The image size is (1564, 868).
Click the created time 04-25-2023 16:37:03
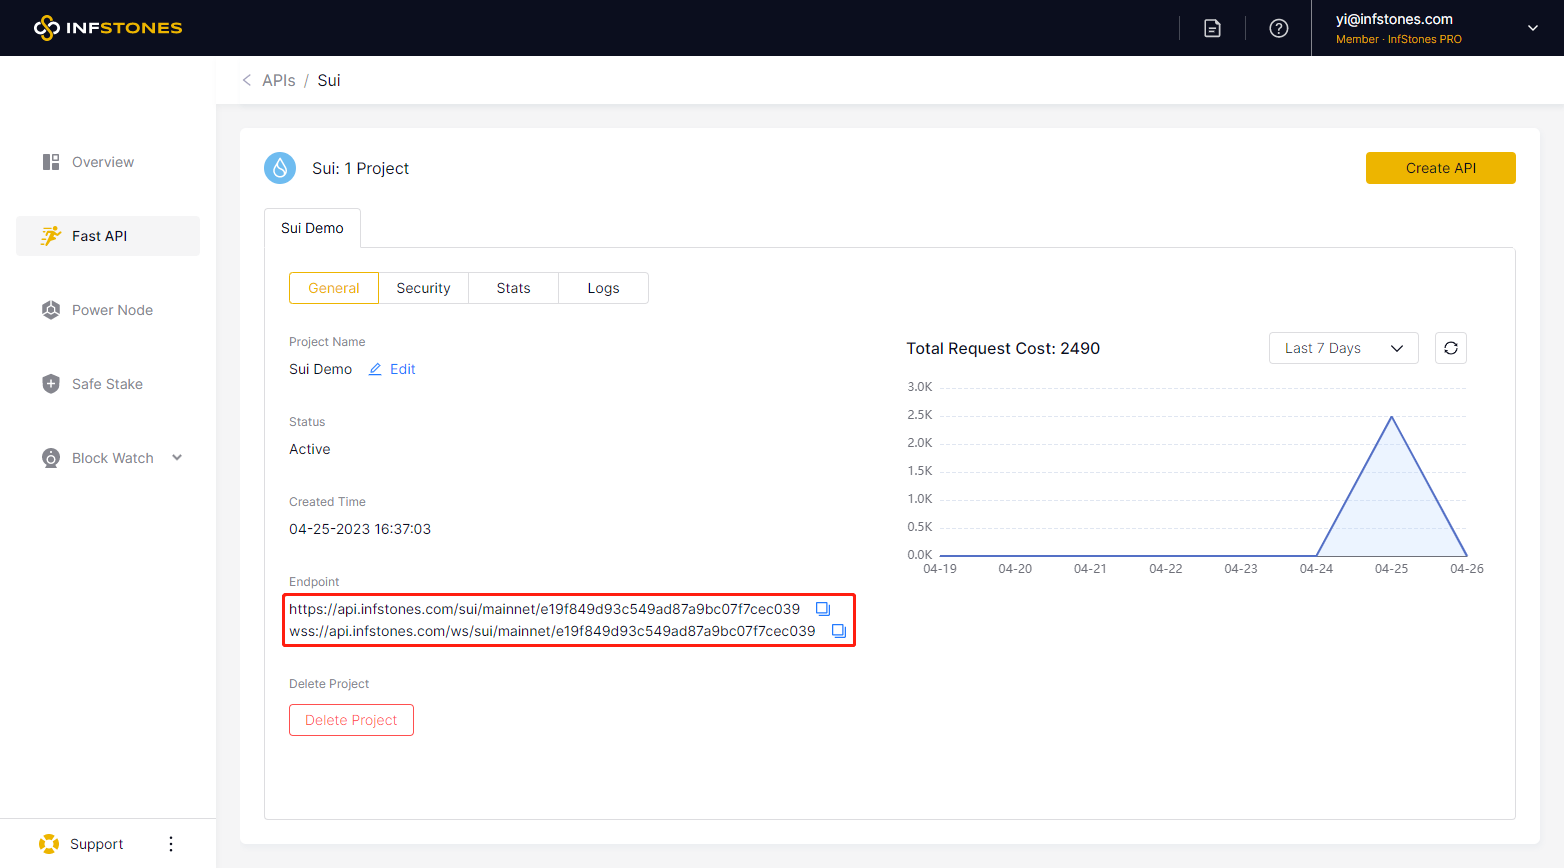(x=360, y=529)
